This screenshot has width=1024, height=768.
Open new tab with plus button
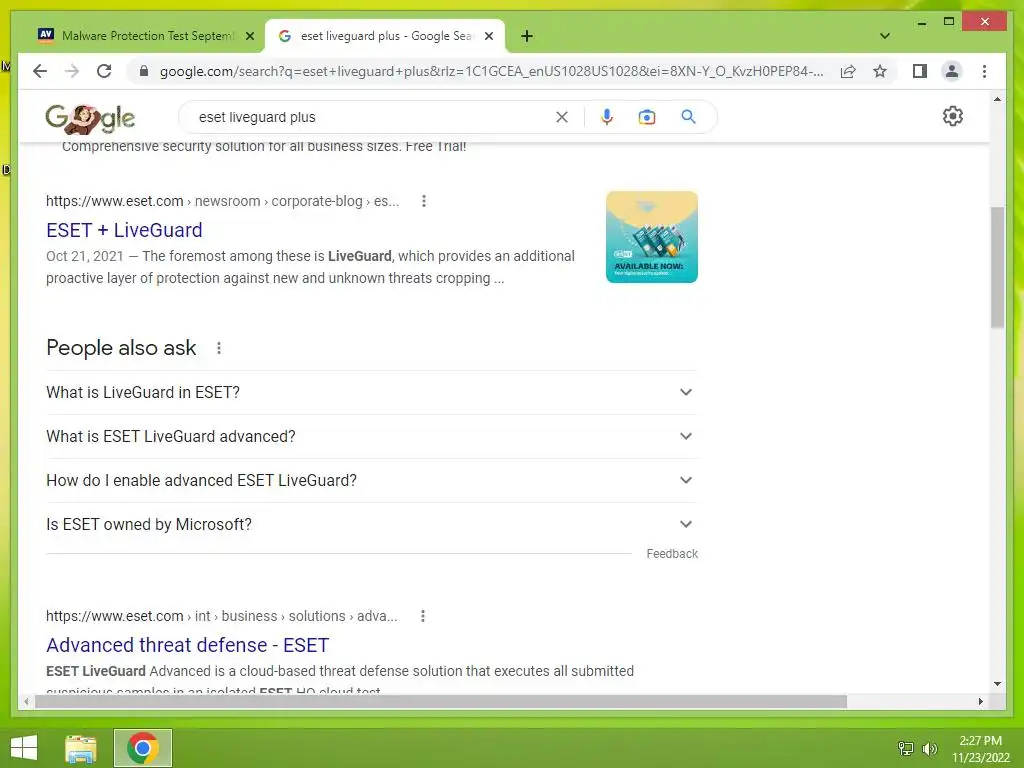pos(527,36)
